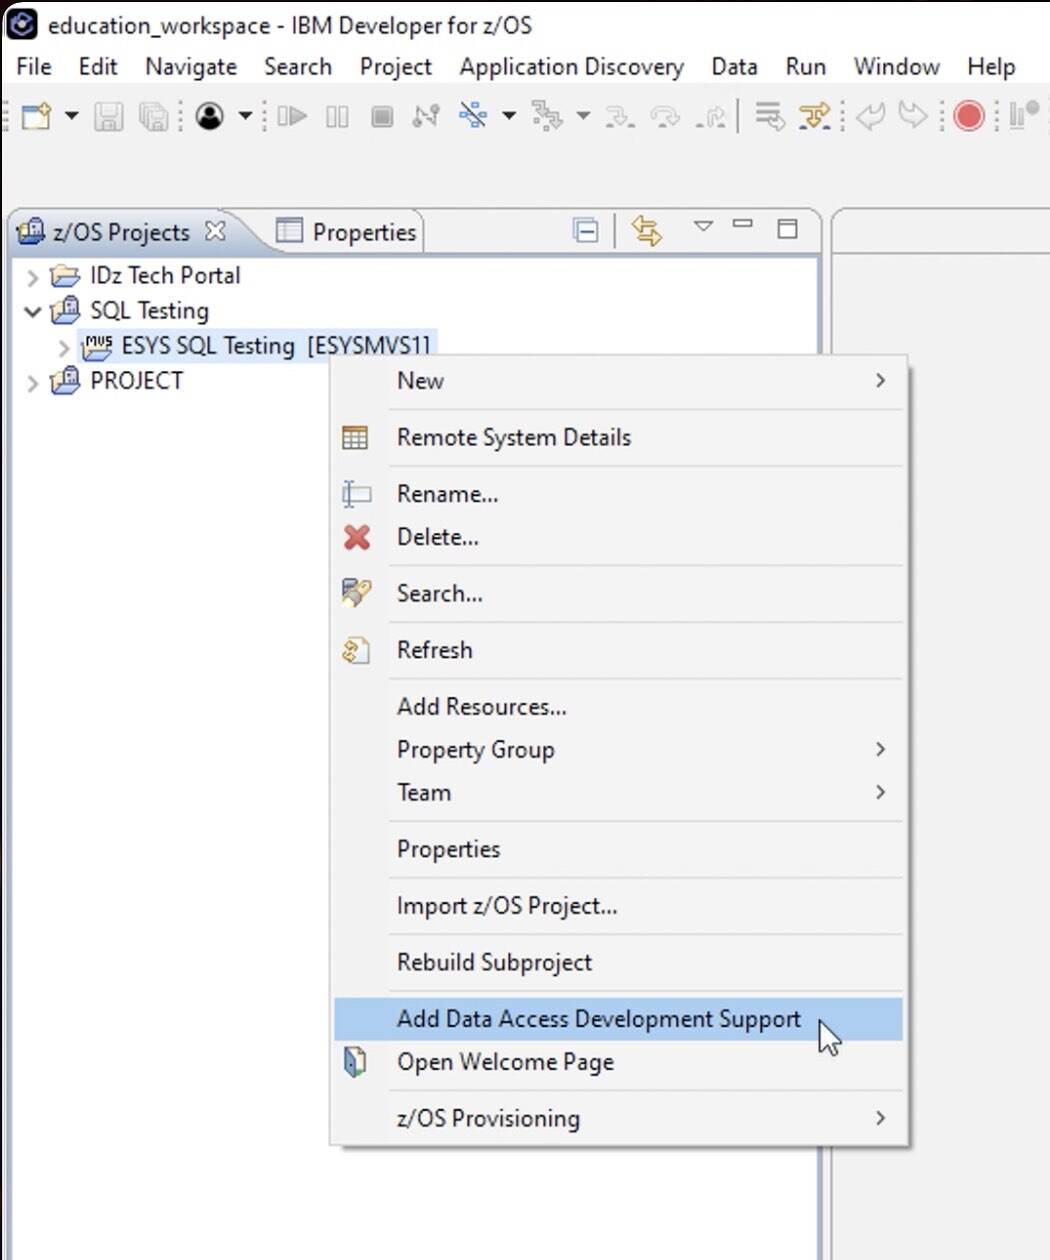The width and height of the screenshot is (1050, 1260).
Task: Click the red record circle icon
Action: tap(968, 116)
